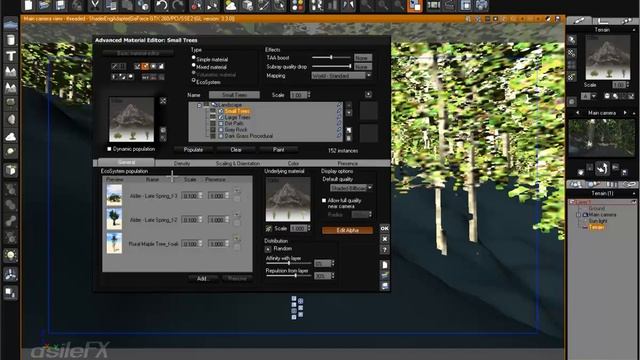Toggle checkbox of Large Trees layer
This screenshot has width=640, height=360.
[221, 117]
